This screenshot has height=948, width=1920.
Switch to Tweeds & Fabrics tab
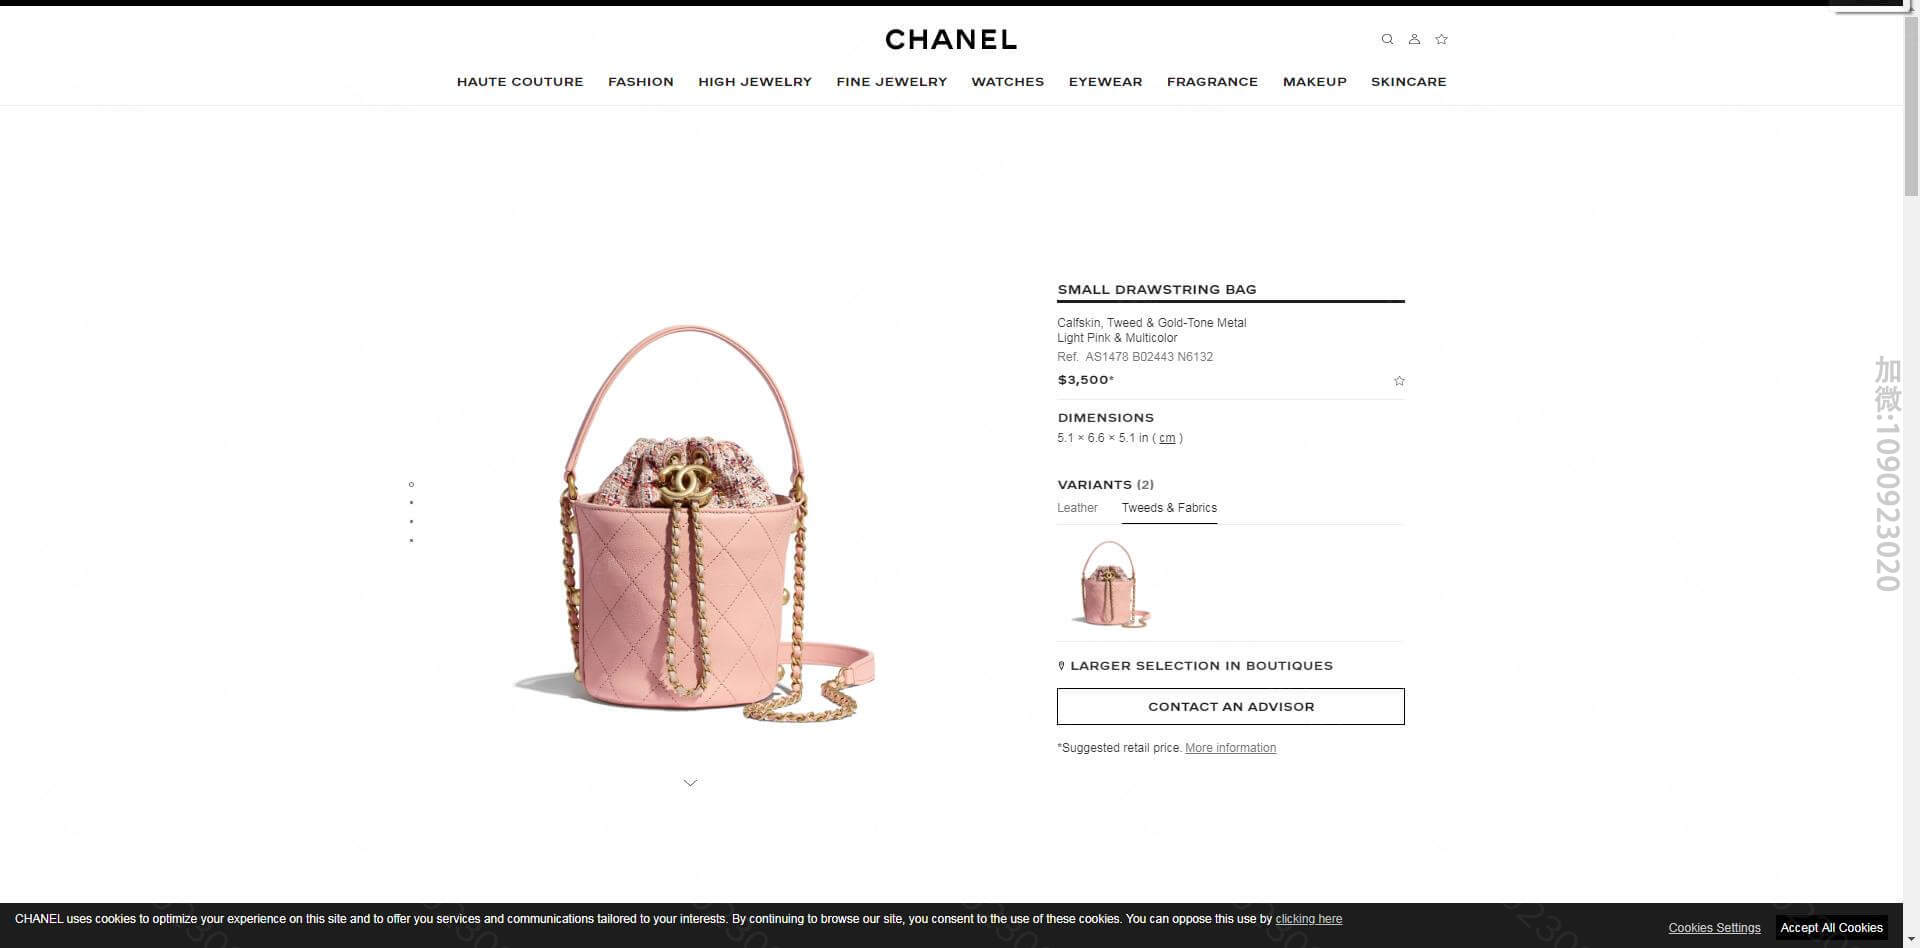click(1169, 508)
